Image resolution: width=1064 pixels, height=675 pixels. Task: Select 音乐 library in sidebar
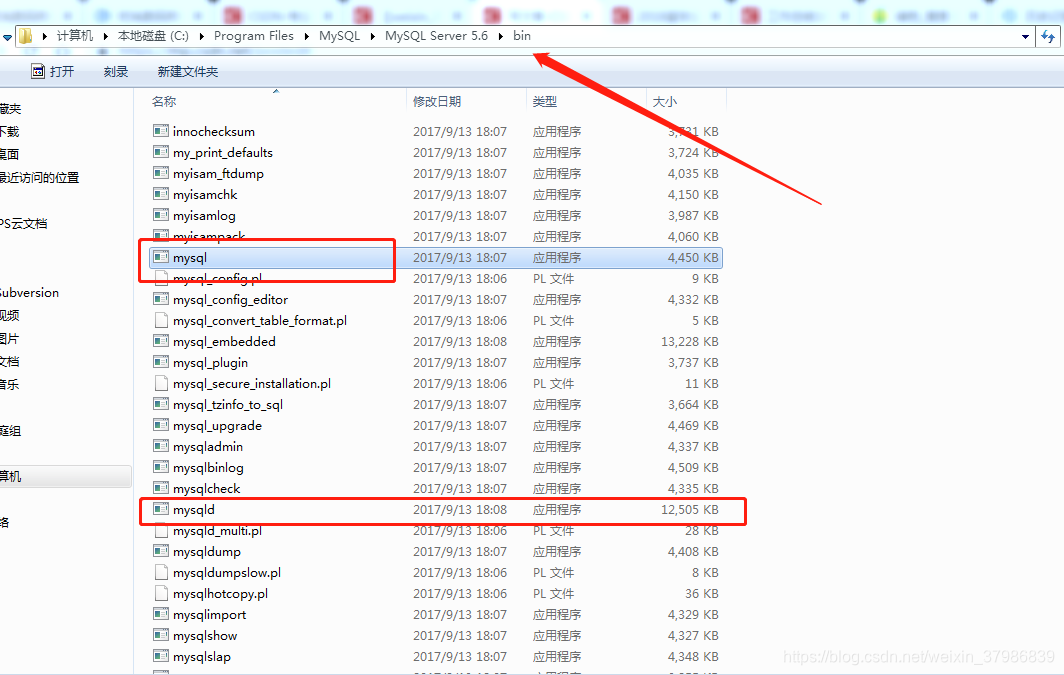10,385
